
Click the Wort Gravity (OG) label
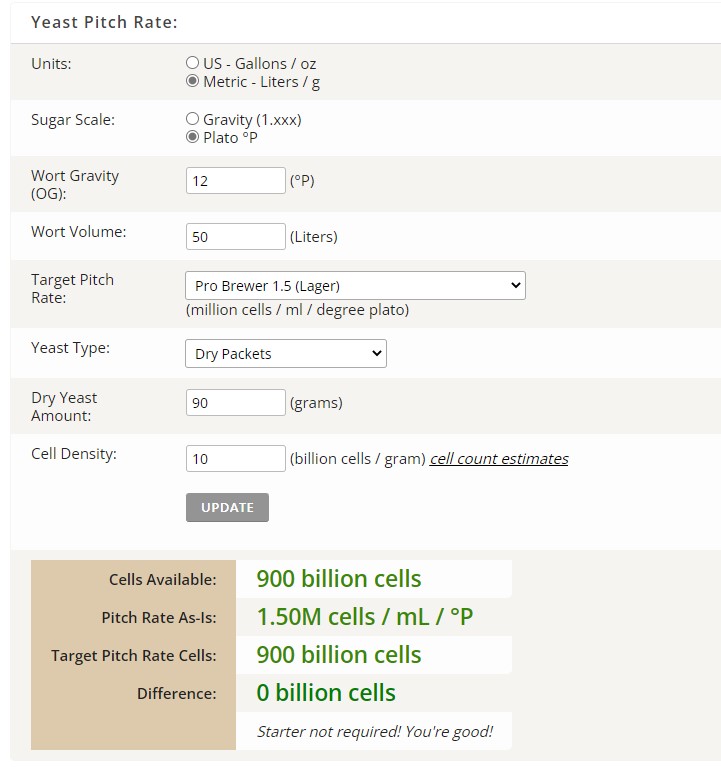pos(75,184)
